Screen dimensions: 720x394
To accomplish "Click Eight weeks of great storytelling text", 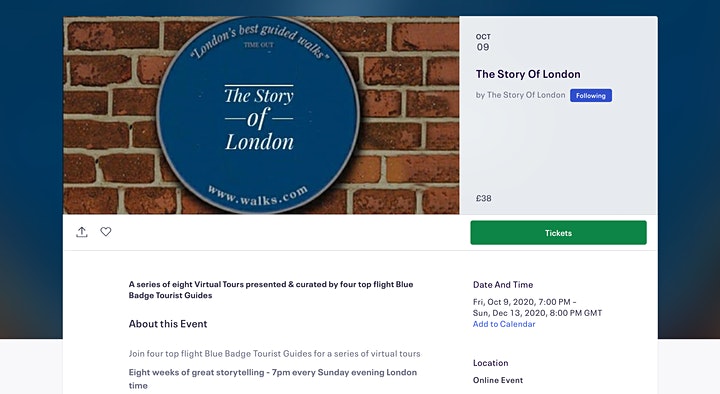I will [273, 379].
